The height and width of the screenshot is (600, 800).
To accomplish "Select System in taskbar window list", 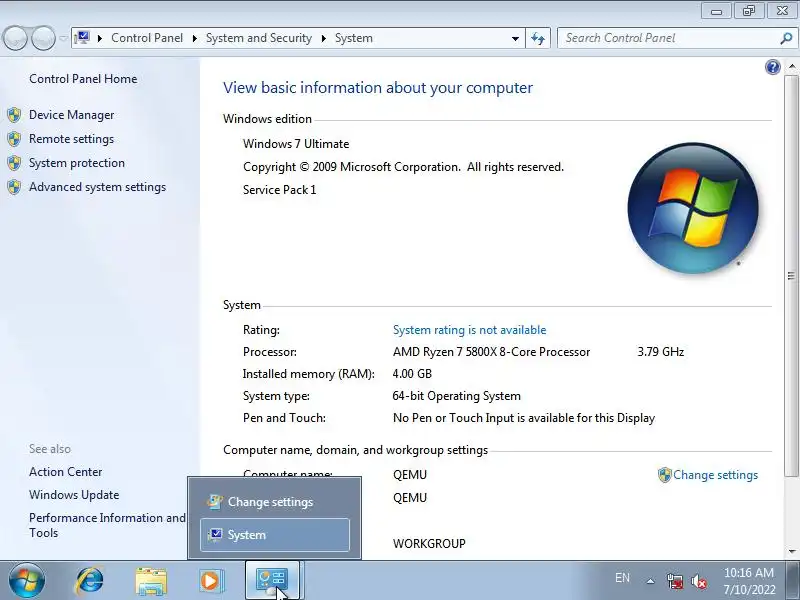I will pyautogui.click(x=275, y=535).
